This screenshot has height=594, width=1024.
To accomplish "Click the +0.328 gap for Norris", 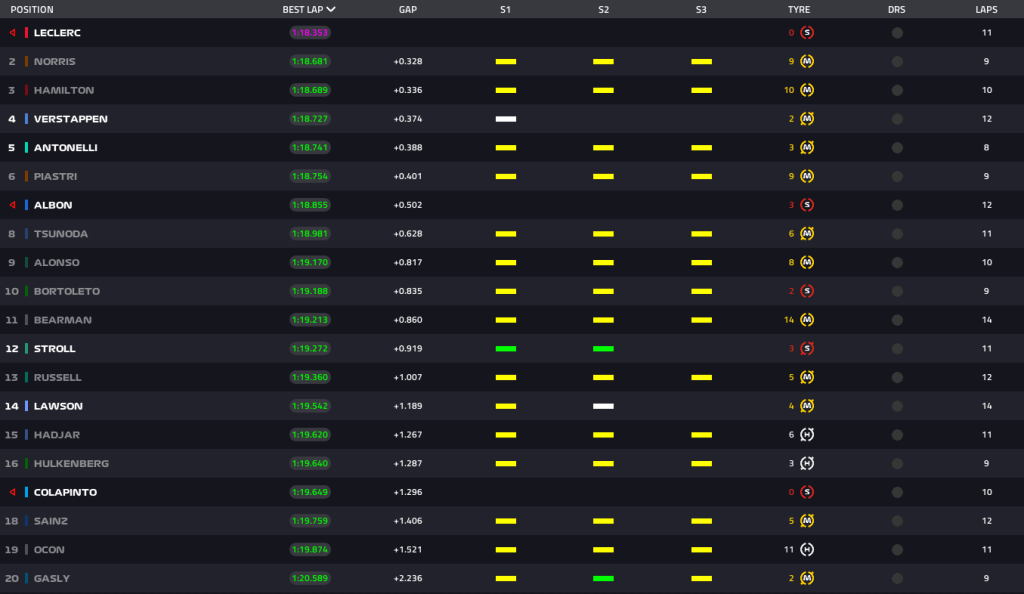I will 408,61.
